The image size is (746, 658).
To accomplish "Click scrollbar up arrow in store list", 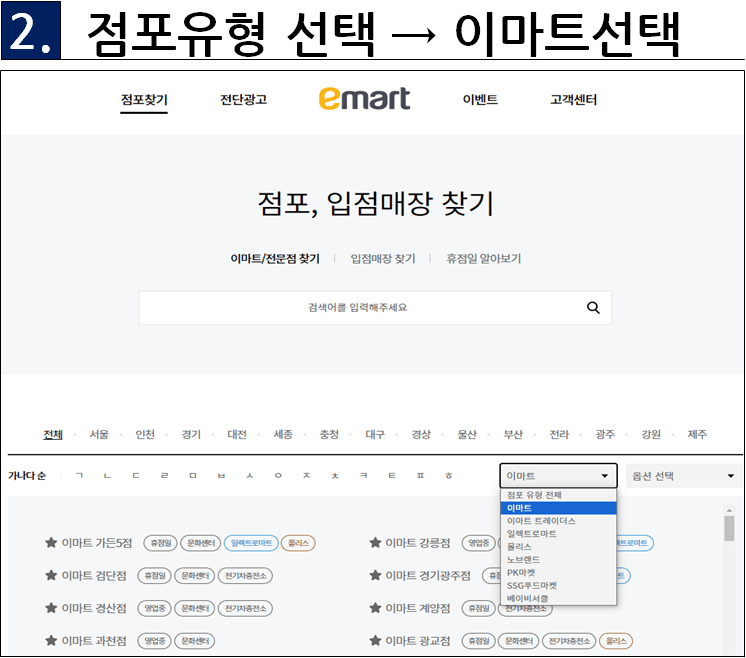I will (x=729, y=511).
